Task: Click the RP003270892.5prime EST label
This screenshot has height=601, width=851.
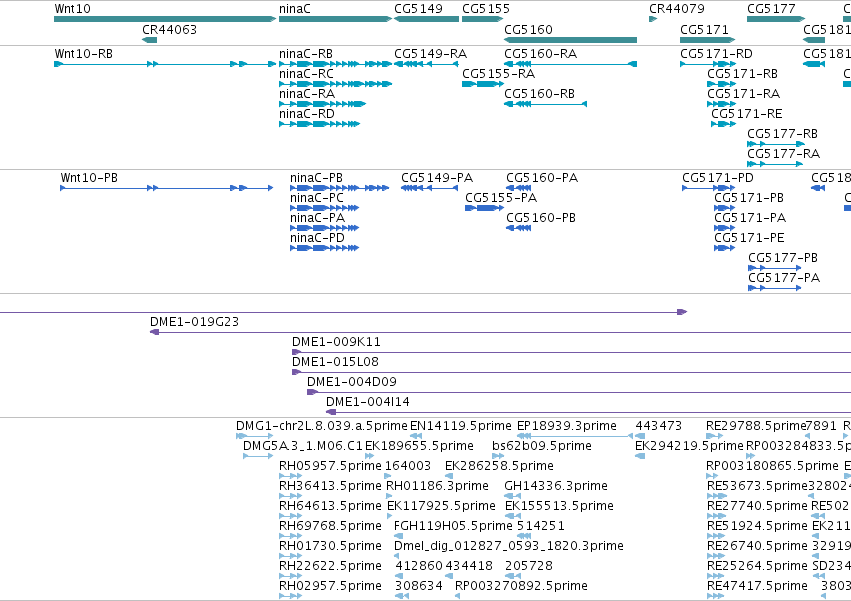Action: [x=521, y=586]
